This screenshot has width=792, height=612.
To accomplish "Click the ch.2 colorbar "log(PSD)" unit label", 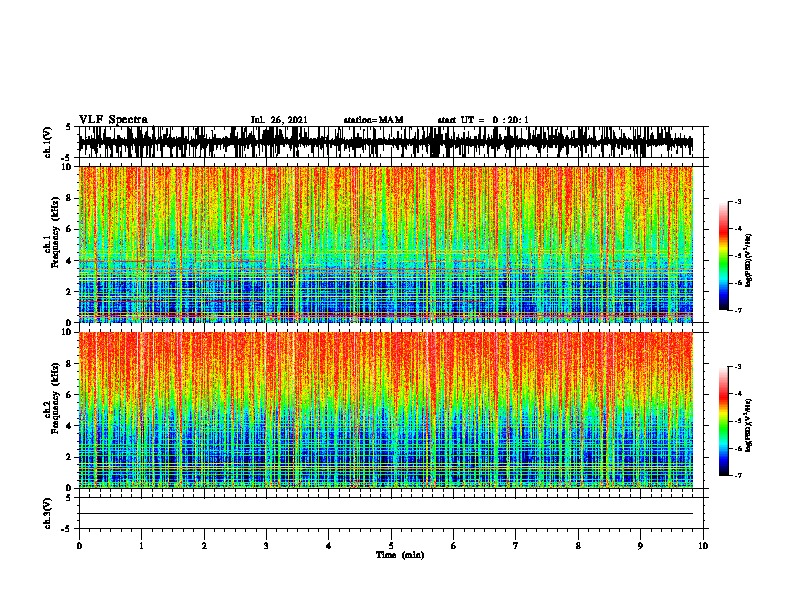I will (x=748, y=425).
